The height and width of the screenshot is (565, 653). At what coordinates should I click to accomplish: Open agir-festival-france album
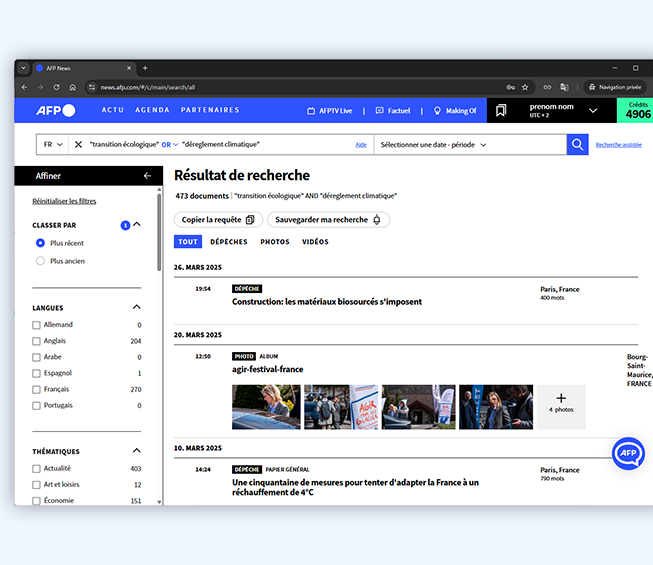click(x=267, y=369)
